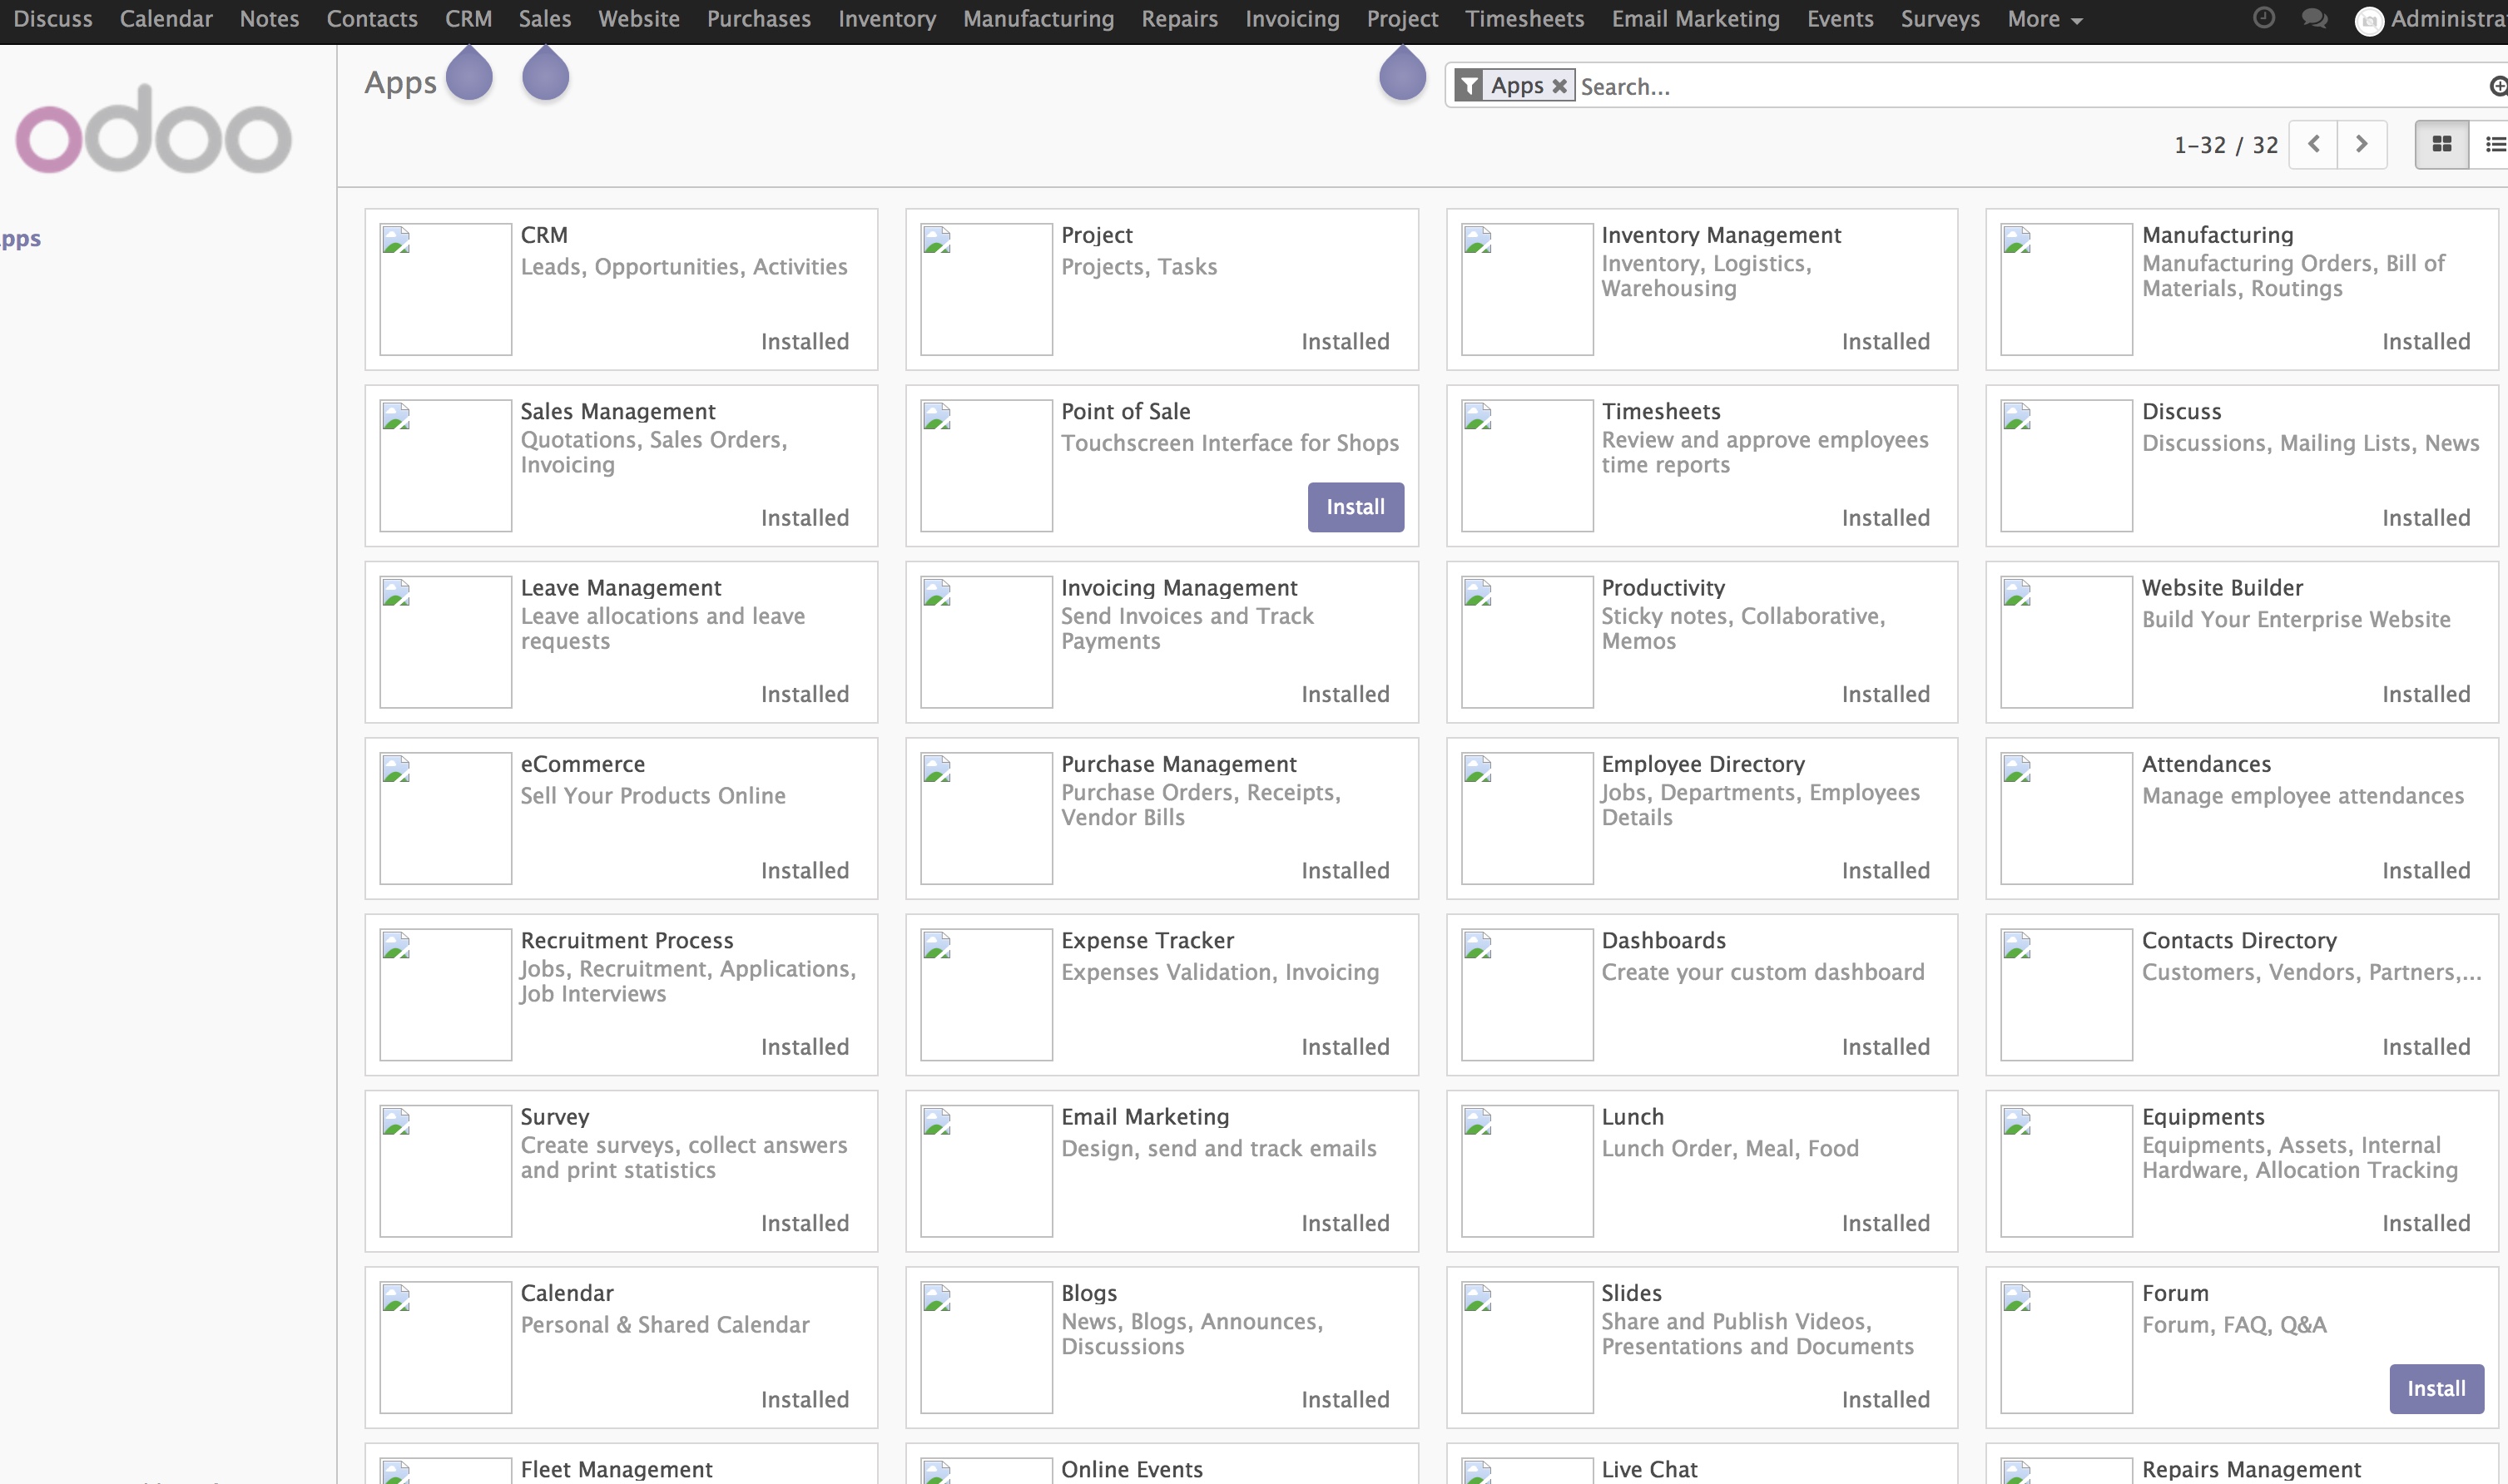This screenshot has width=2508, height=1484.
Task: Click the CRM app icon thumbnail
Action: [x=446, y=289]
